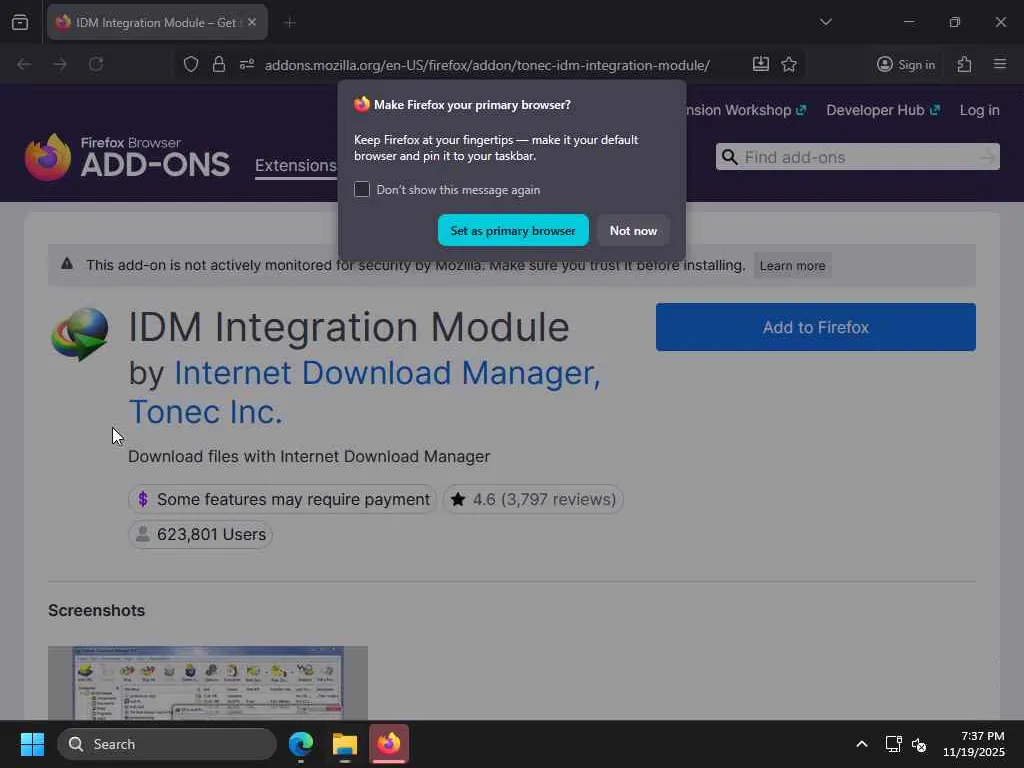1024x768 pixels.
Task: Open the IDM screenshot thumbnail
Action: [x=208, y=683]
